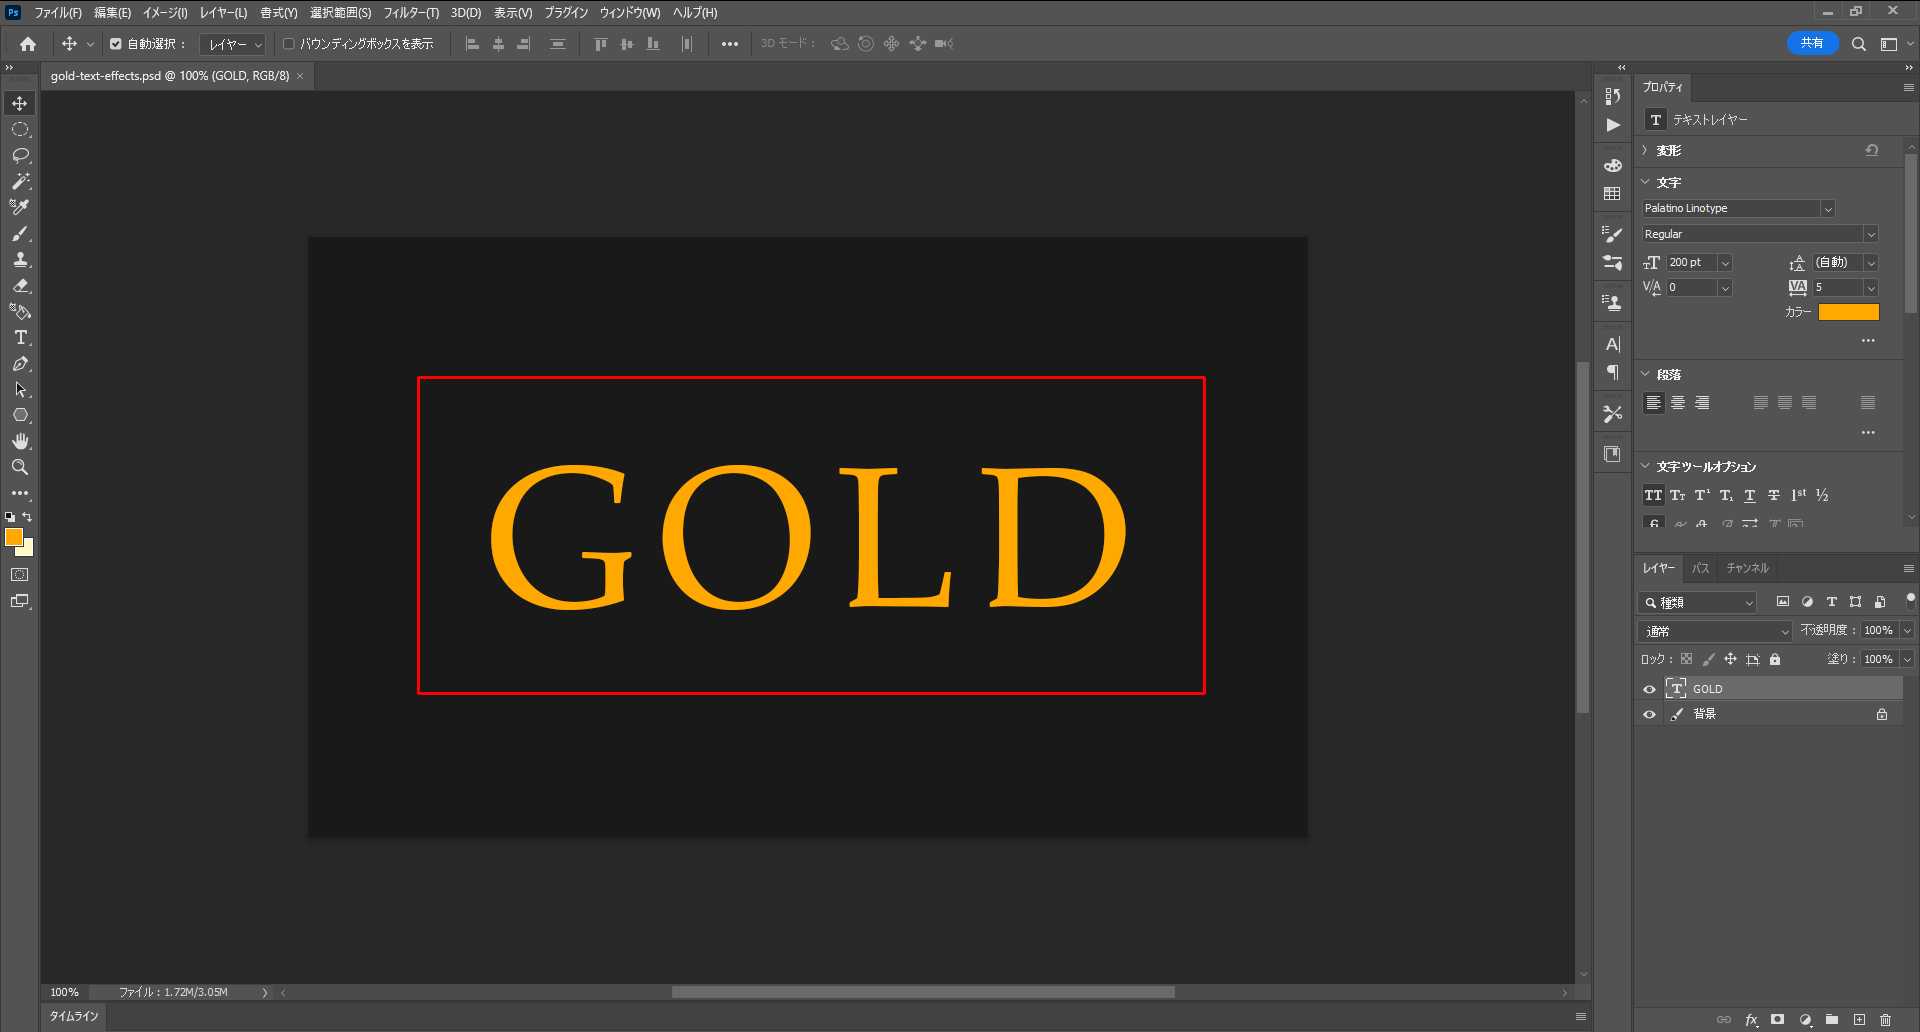This screenshot has height=1032, width=1920.
Task: Hide the GOLD text layer
Action: (1649, 689)
